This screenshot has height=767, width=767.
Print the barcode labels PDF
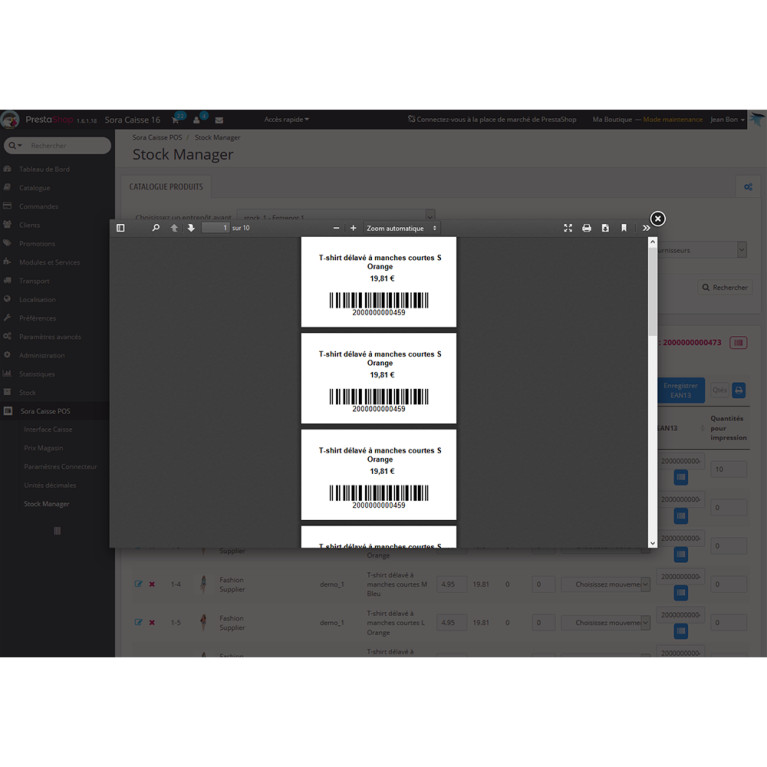[587, 228]
